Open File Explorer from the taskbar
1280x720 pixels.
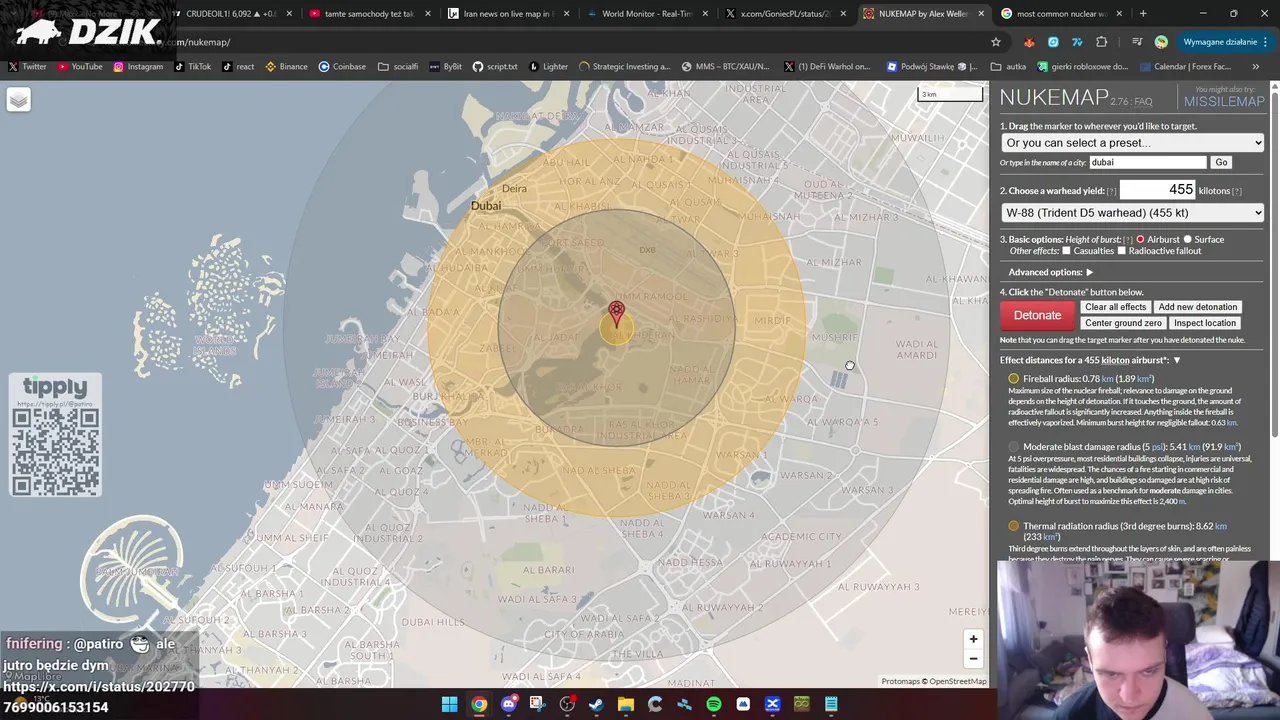pos(625,705)
